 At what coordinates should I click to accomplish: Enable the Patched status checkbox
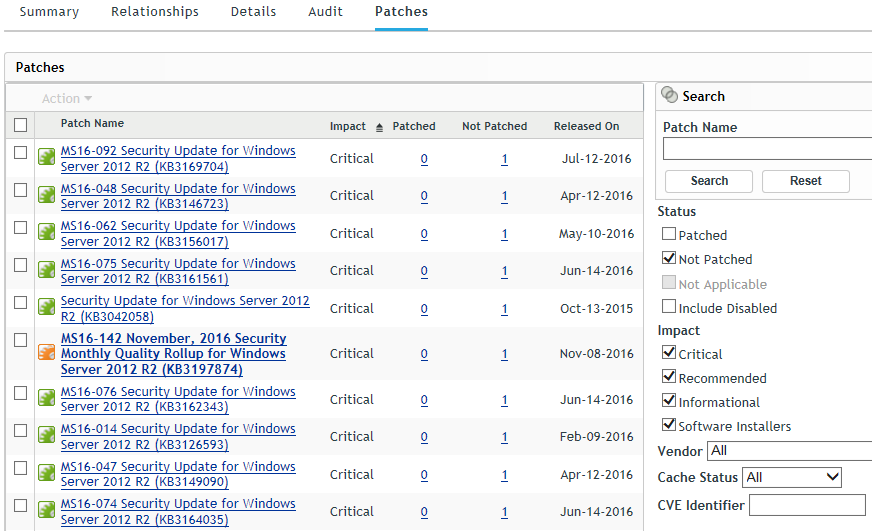coord(669,235)
